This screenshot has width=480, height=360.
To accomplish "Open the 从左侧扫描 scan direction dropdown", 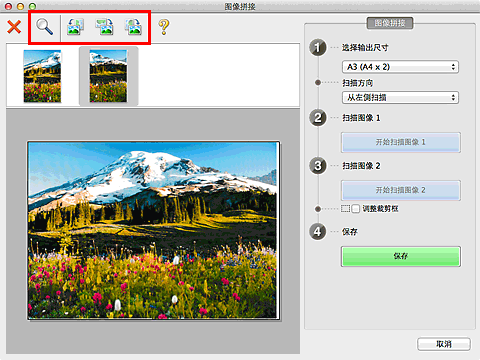I will 400,97.
